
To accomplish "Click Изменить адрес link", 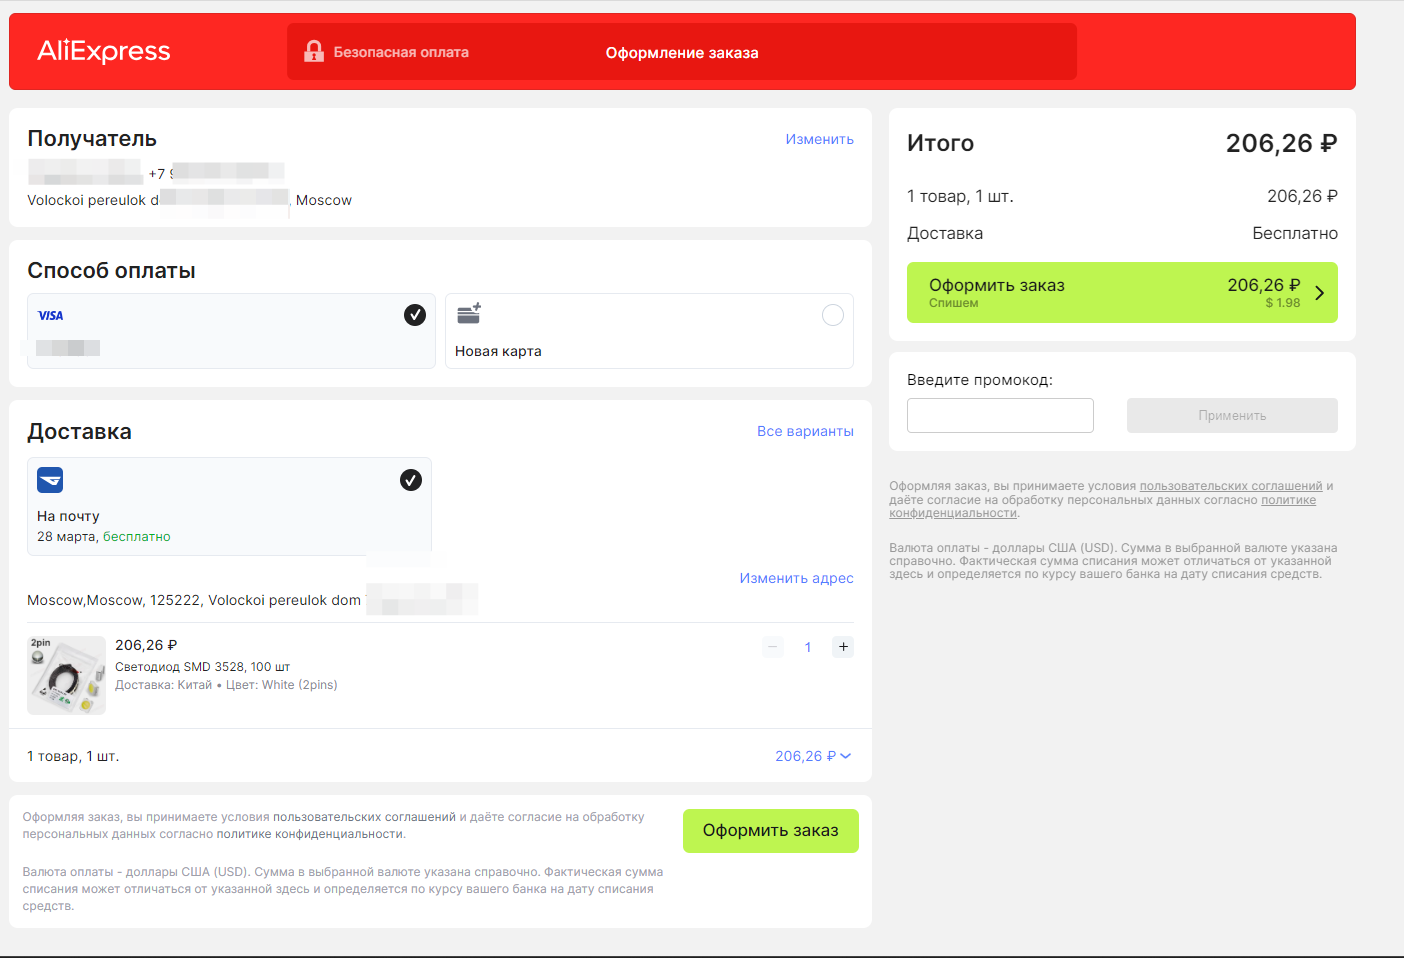I will [x=796, y=578].
